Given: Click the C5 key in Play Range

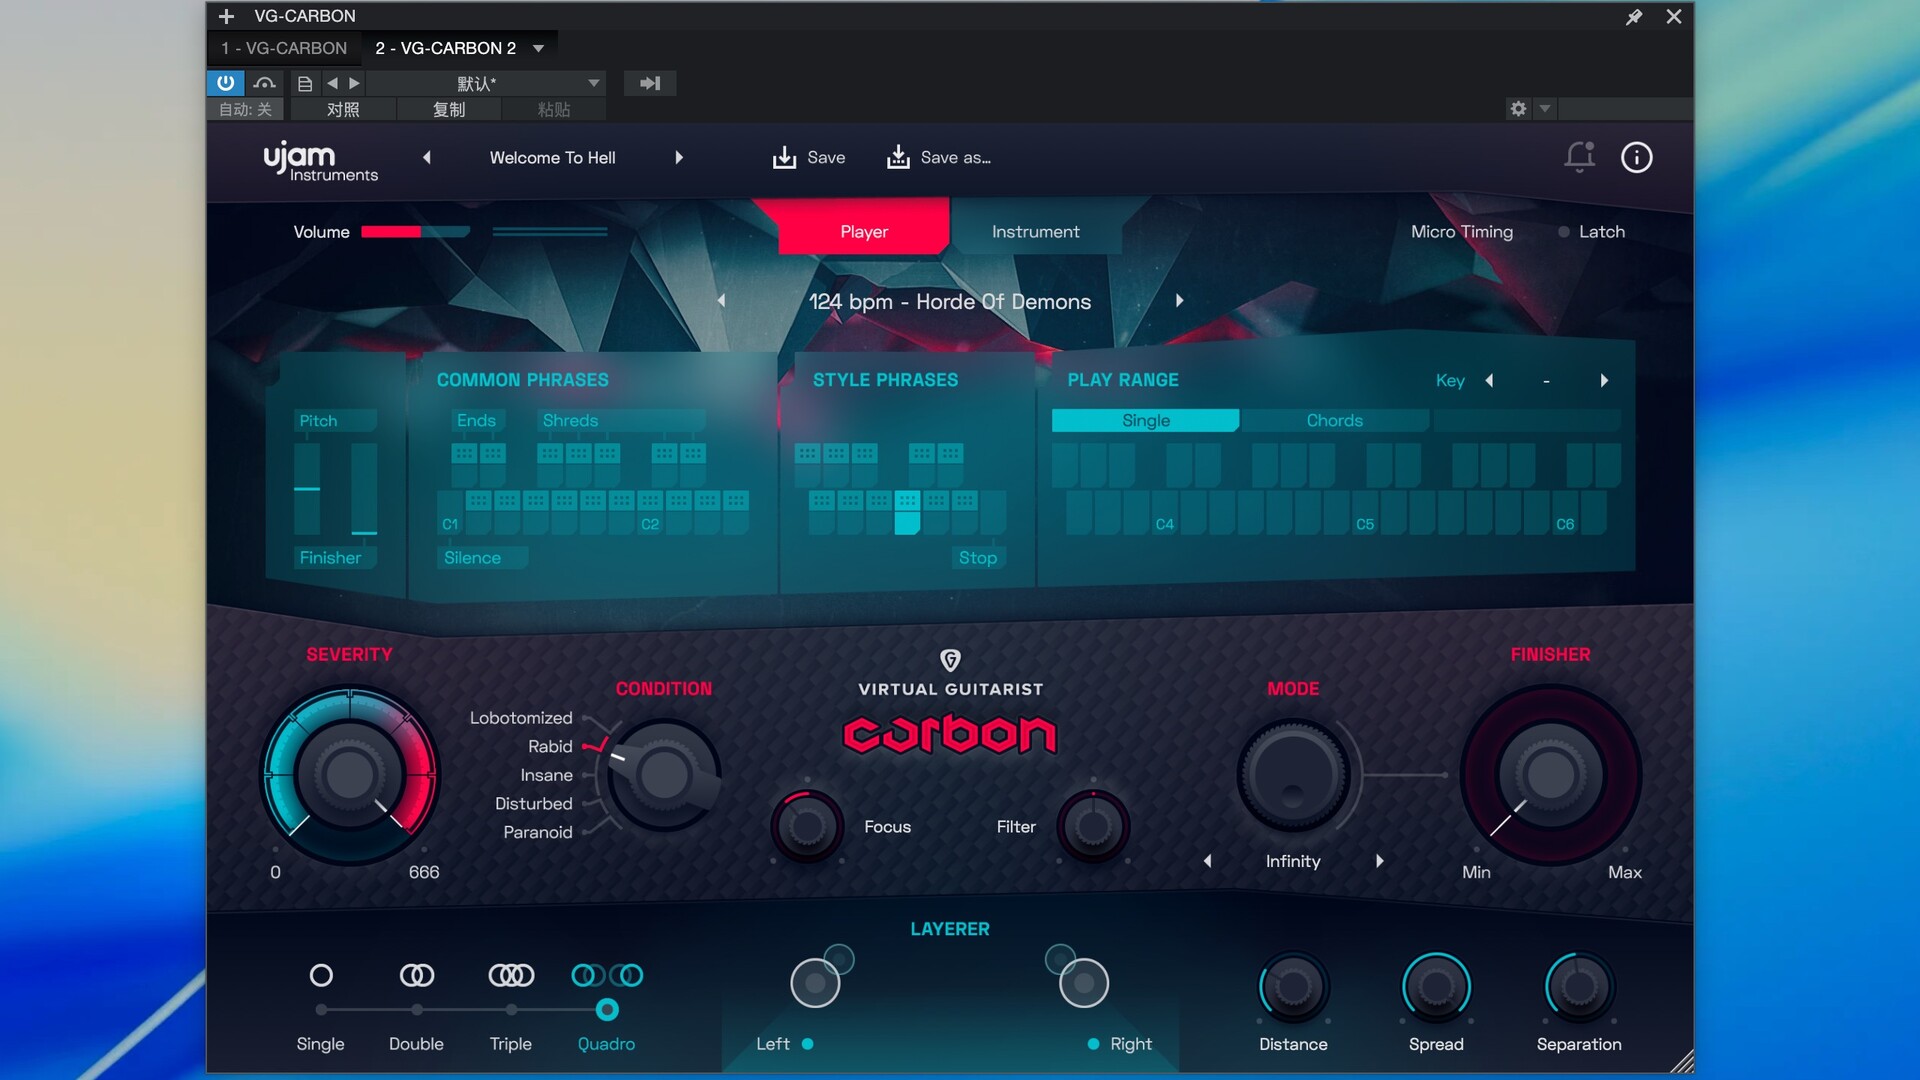Looking at the screenshot, I should tap(1364, 513).
